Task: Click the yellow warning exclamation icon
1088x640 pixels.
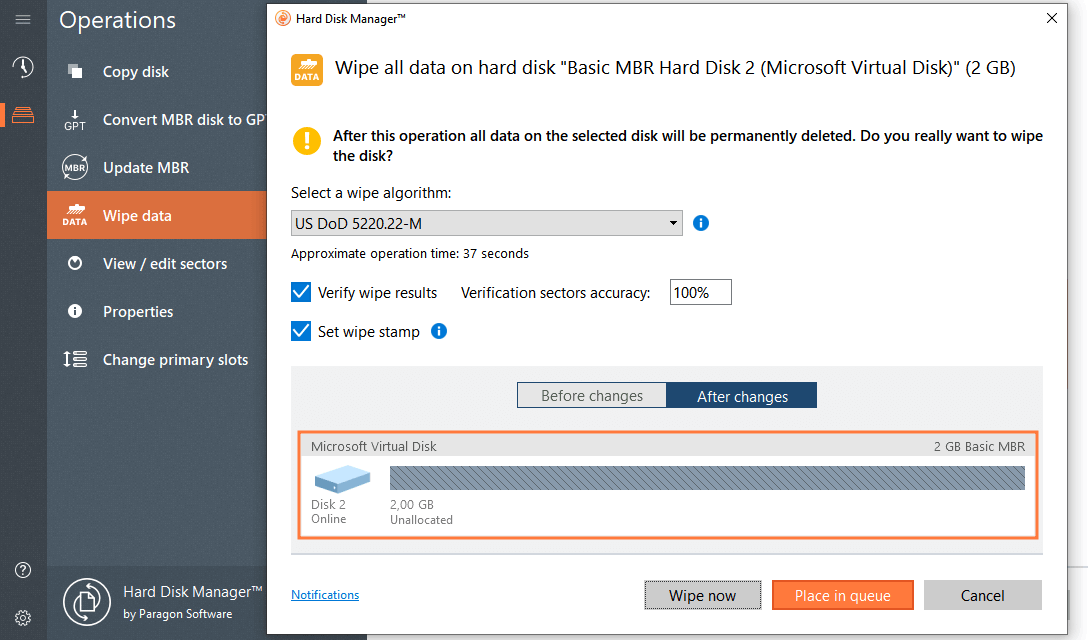Action: pyautogui.click(x=307, y=141)
